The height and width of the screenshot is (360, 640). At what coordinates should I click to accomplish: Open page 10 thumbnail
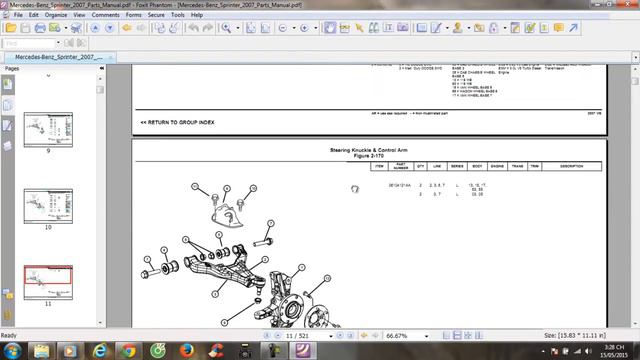[48, 206]
